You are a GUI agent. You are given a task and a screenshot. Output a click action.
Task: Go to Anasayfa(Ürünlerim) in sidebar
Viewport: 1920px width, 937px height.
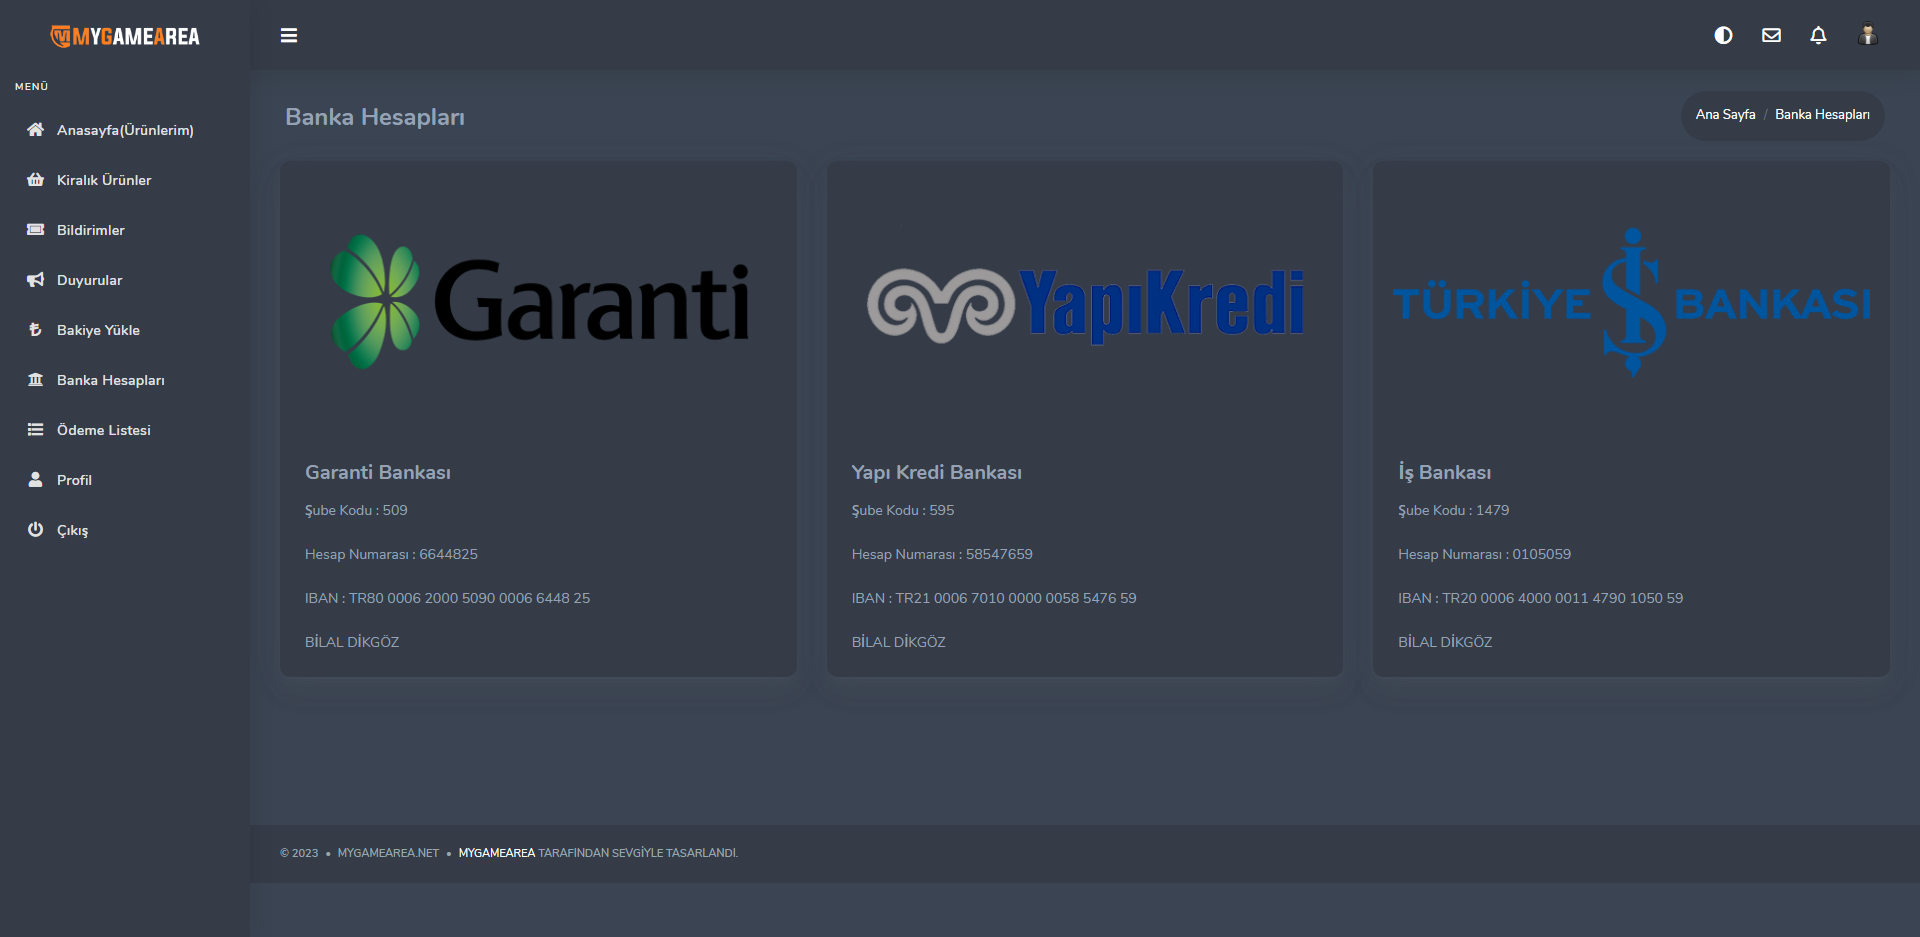point(124,130)
